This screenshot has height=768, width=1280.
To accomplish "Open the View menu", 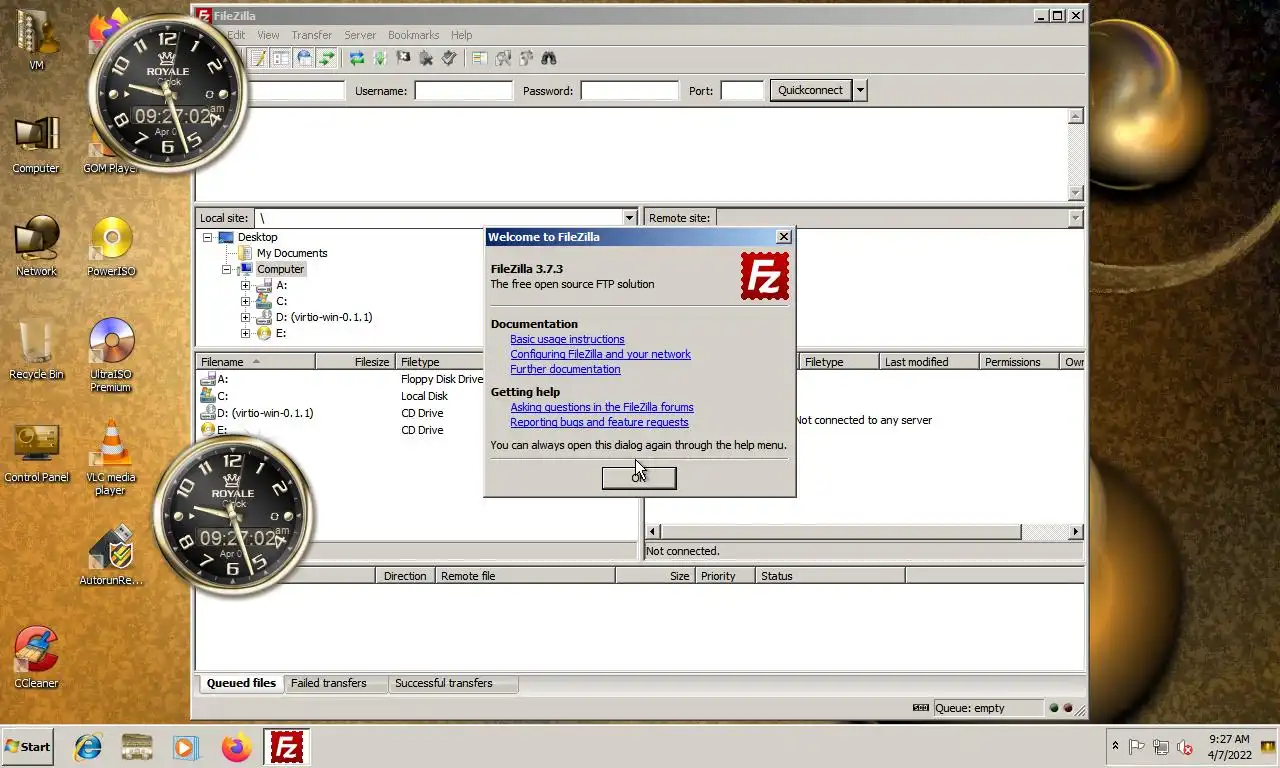I will (268, 35).
